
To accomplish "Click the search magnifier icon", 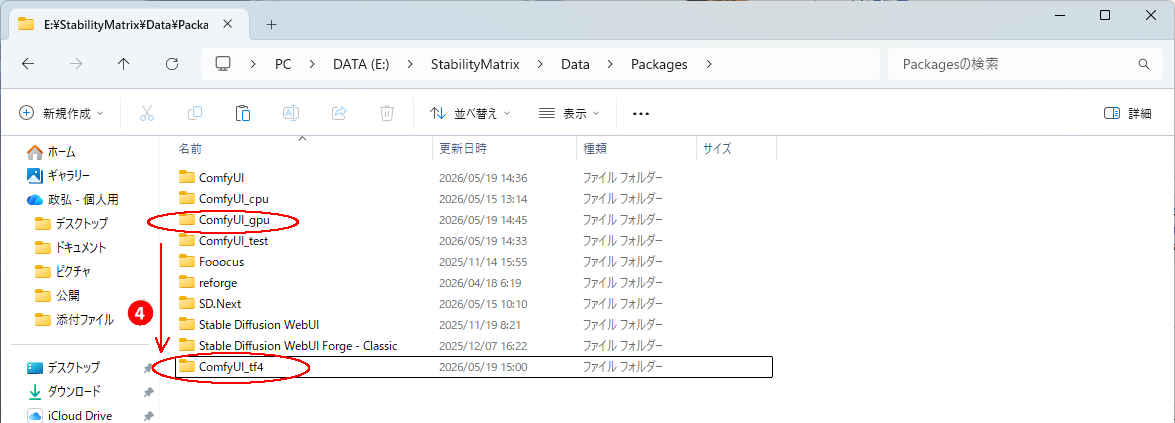I will click(1144, 64).
